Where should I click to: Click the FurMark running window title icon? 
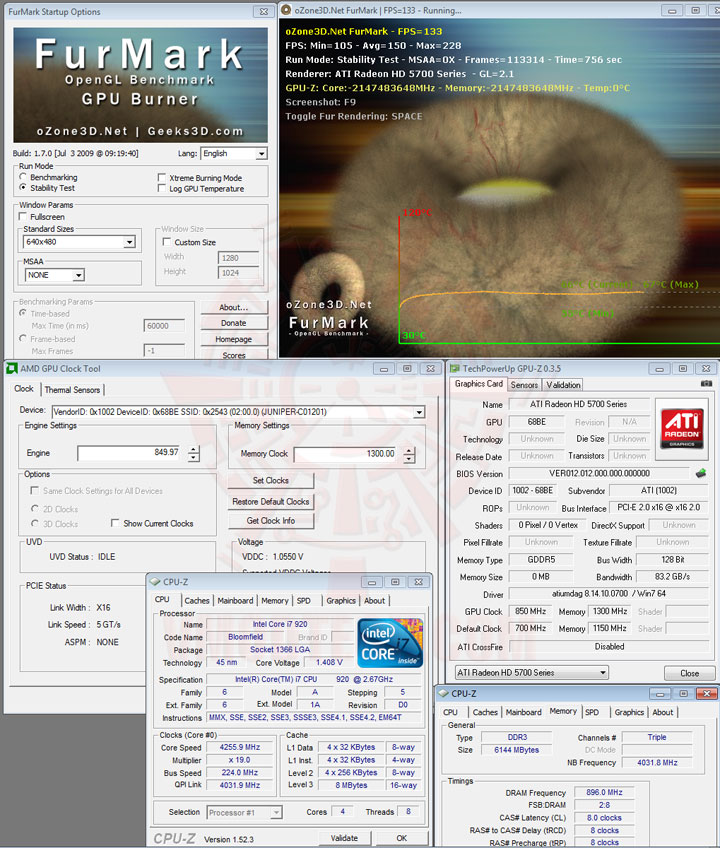(286, 10)
